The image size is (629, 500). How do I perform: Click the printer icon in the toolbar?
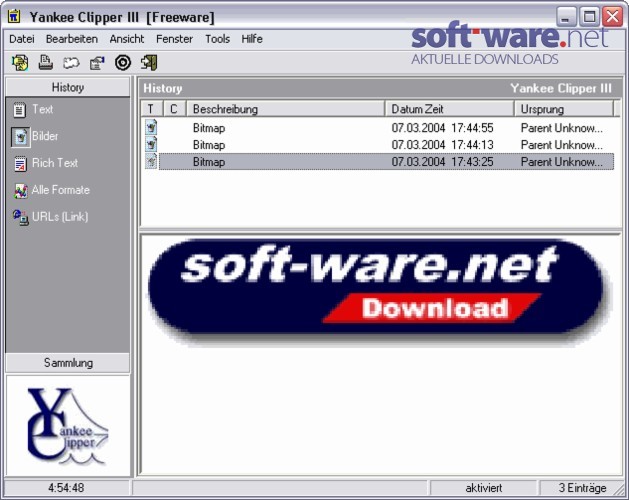point(46,63)
